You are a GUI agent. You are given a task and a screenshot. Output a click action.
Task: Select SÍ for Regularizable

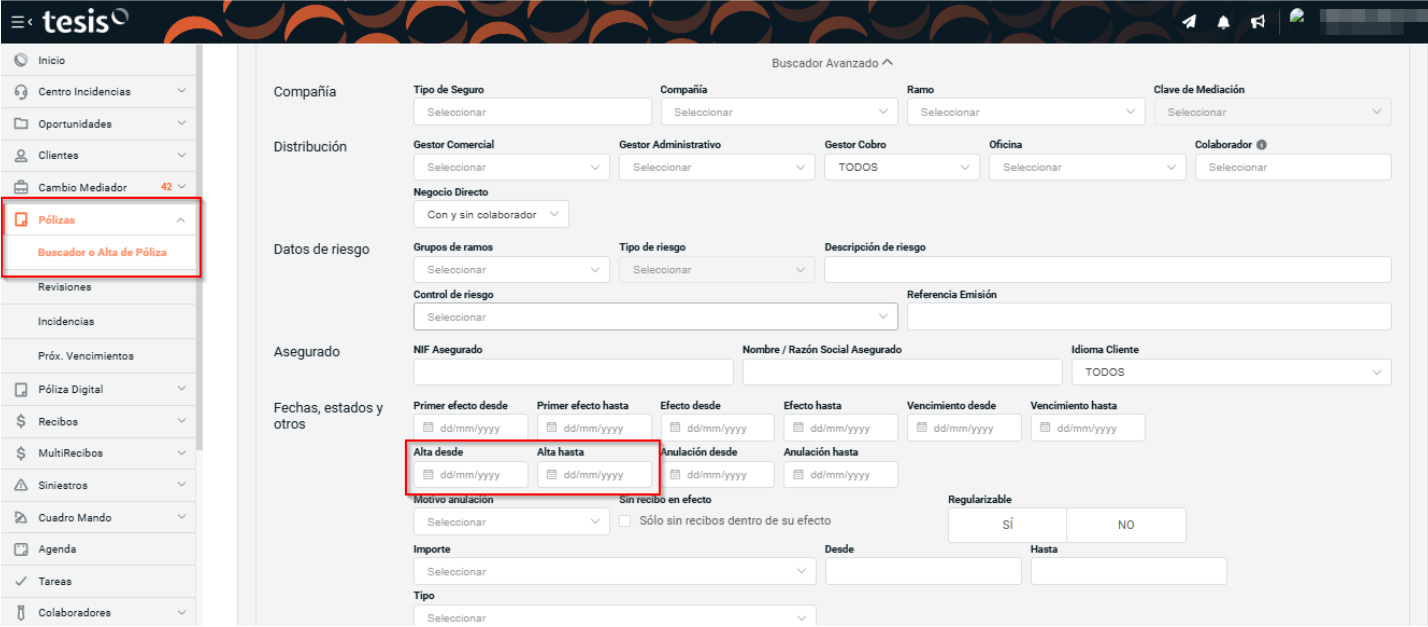(1007, 525)
